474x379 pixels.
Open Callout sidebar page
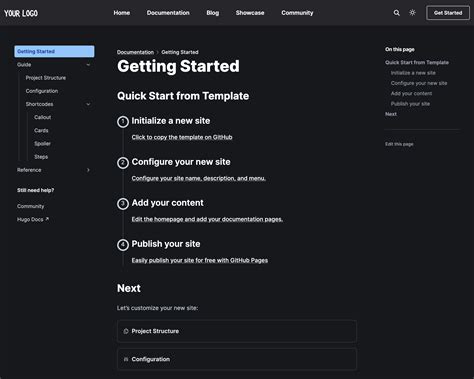pos(43,117)
